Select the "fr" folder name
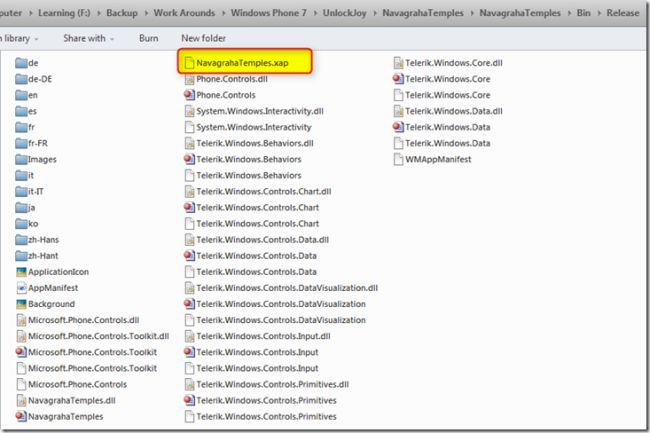The image size is (650, 433). tap(32, 127)
